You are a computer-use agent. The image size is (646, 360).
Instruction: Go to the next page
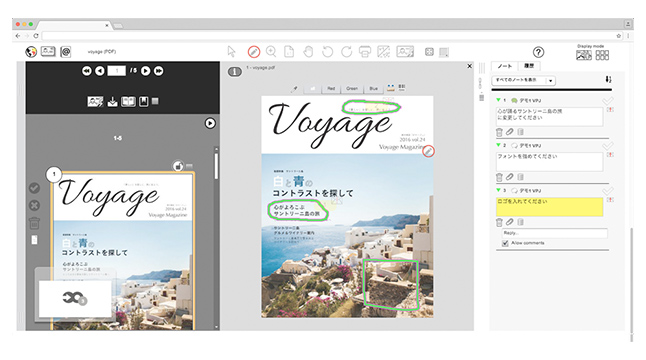(145, 71)
